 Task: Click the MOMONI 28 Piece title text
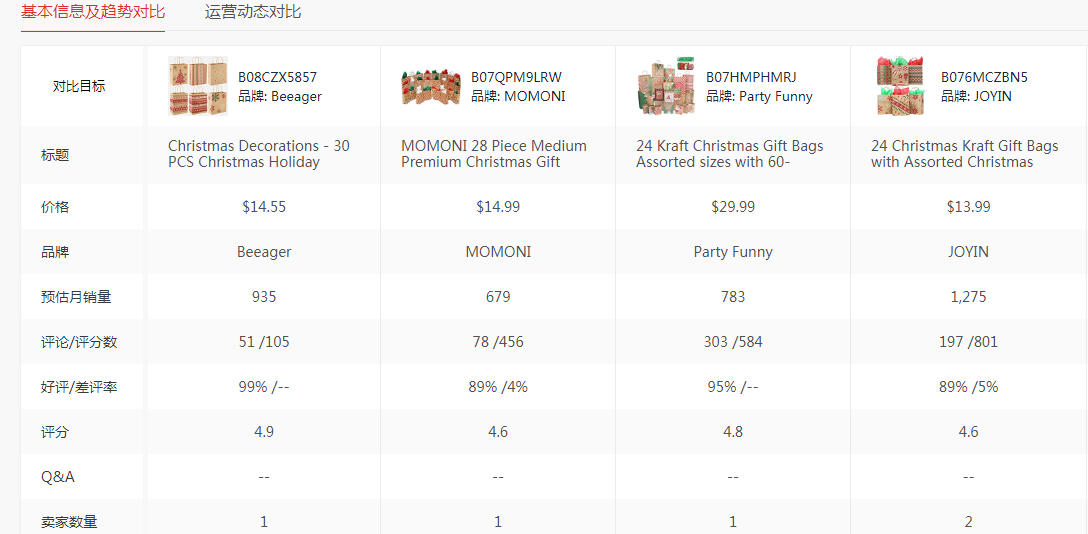(494, 154)
